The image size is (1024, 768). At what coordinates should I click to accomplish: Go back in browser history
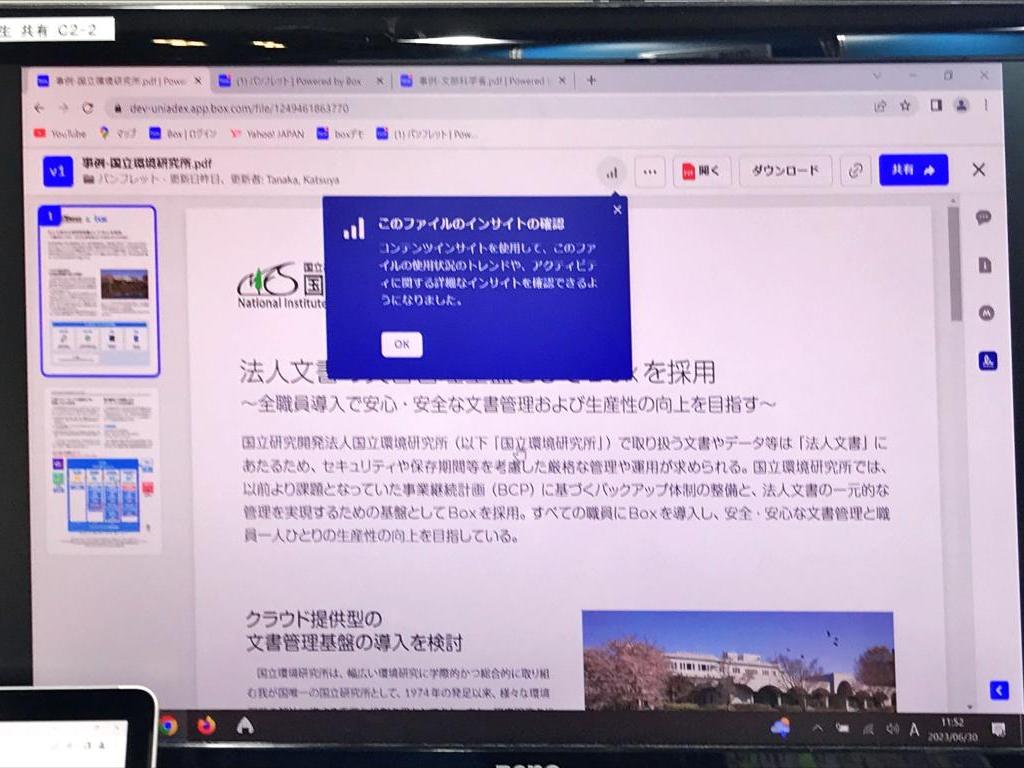(x=39, y=108)
